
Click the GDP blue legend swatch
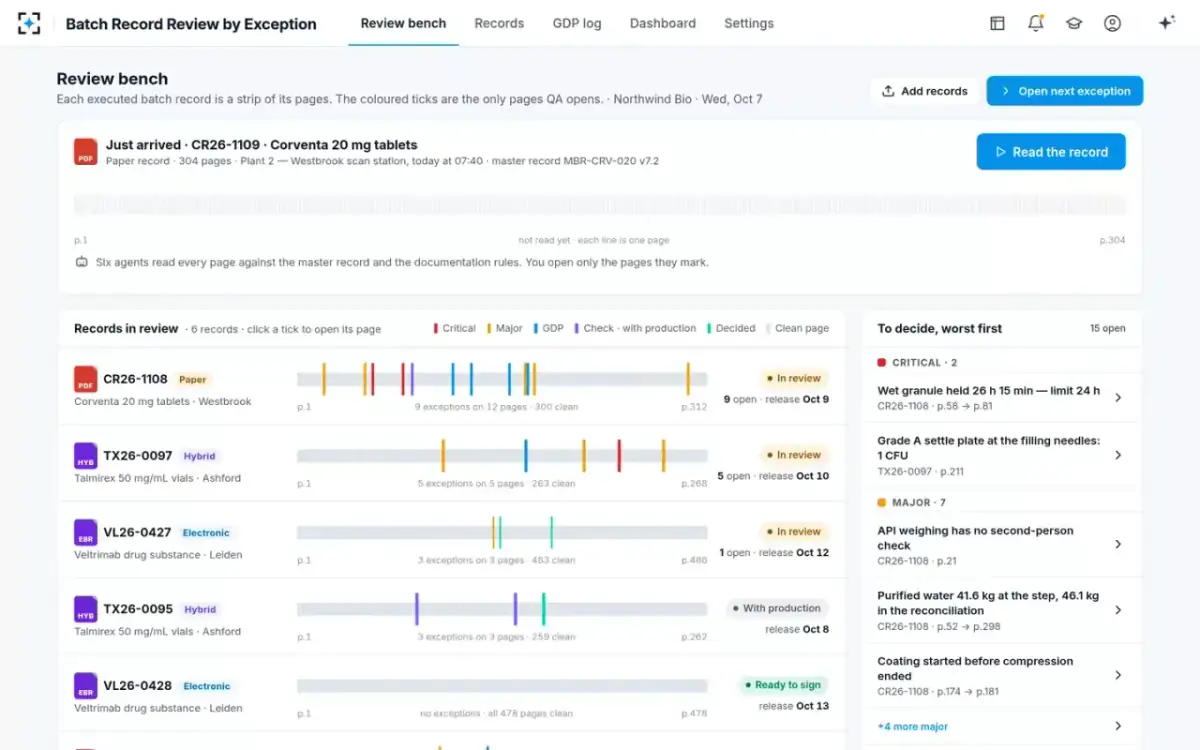point(536,328)
